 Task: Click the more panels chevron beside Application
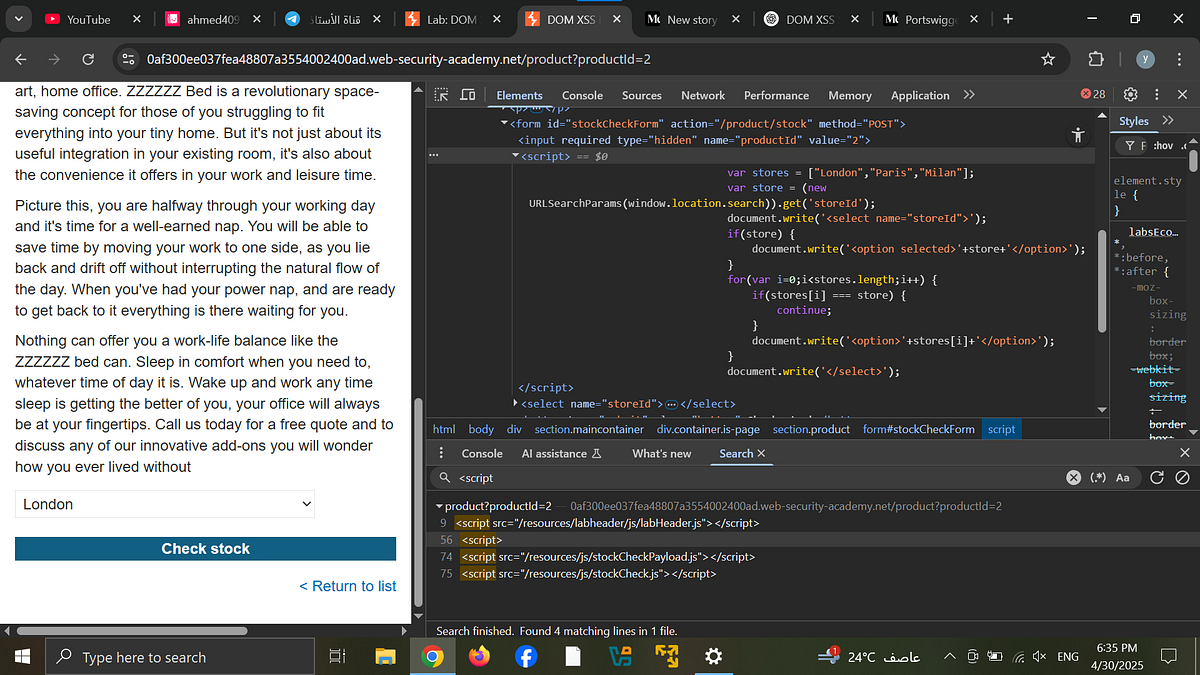click(968, 95)
